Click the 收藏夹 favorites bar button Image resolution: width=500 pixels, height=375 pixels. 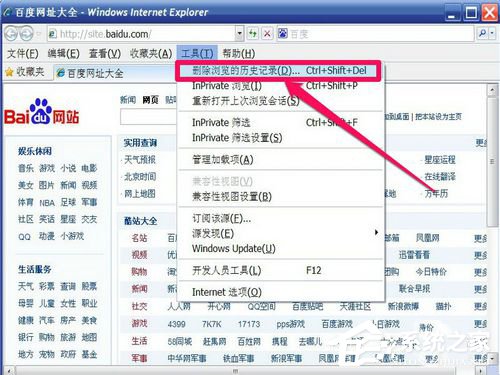click(25, 72)
